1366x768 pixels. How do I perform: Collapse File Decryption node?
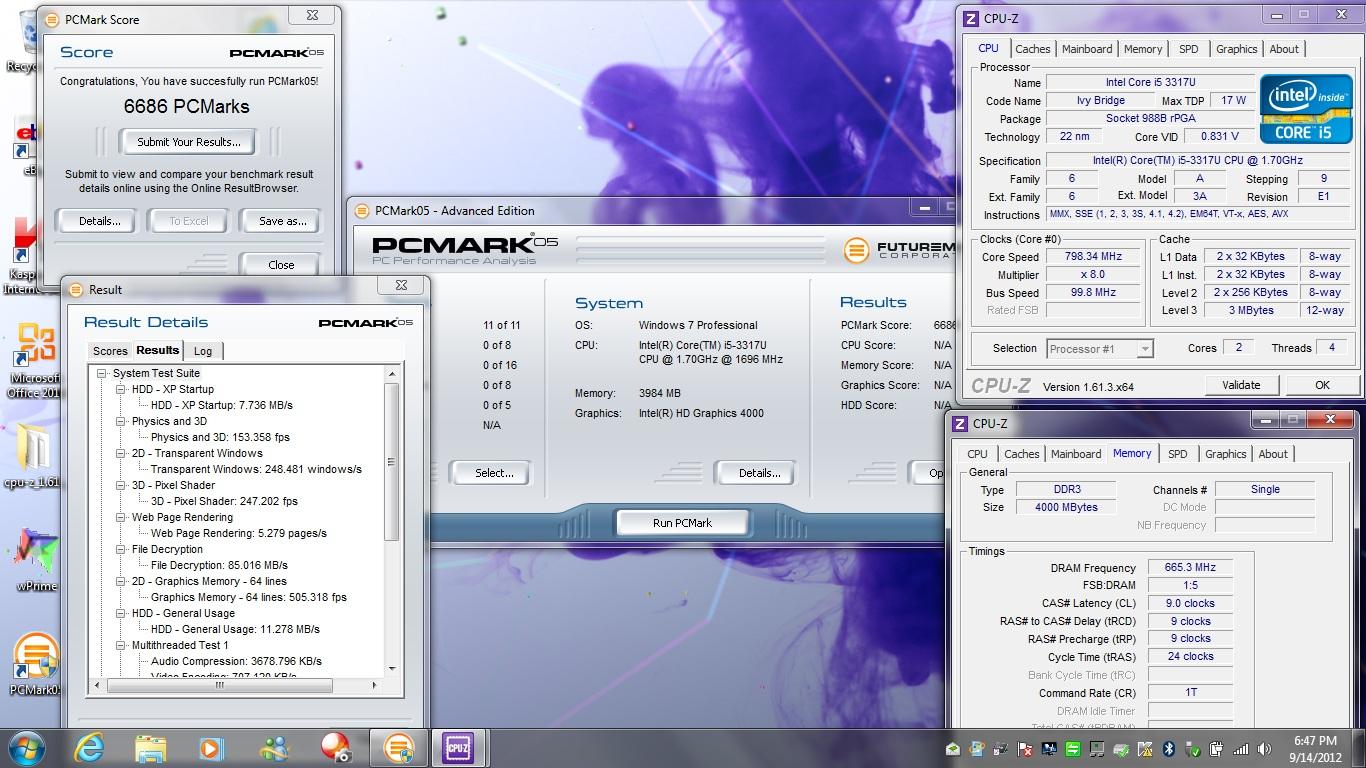[x=120, y=549]
